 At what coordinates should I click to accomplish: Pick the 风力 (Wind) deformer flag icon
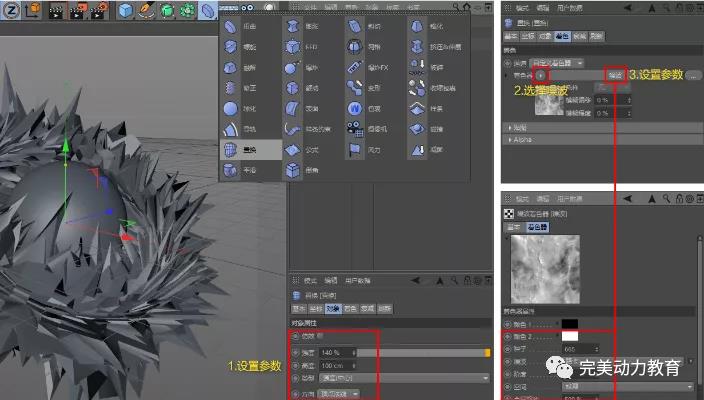[355, 150]
